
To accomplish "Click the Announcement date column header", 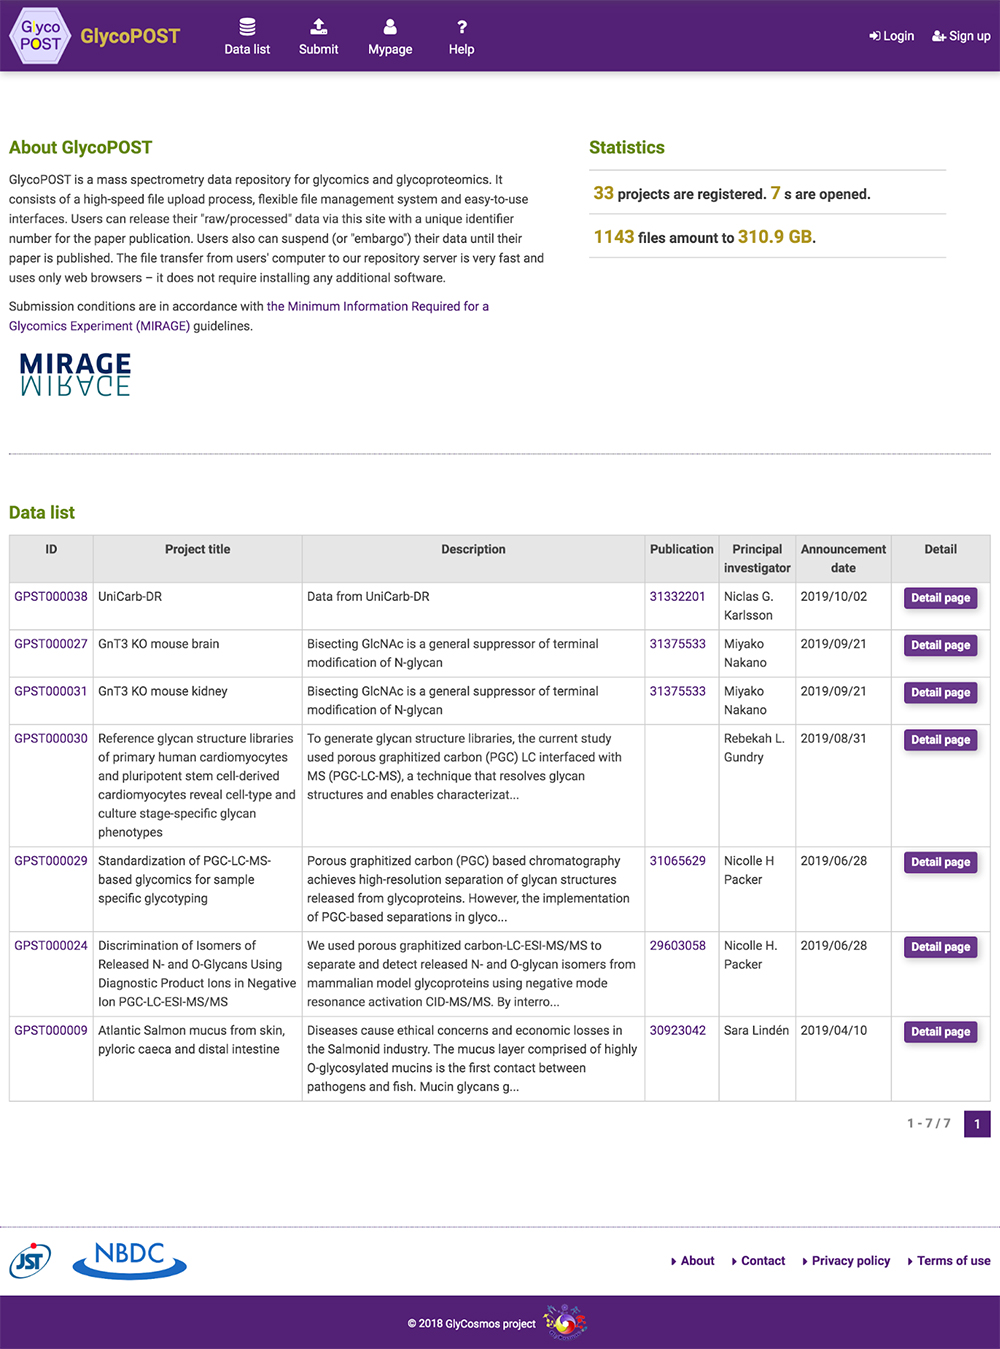I will pos(843,559).
